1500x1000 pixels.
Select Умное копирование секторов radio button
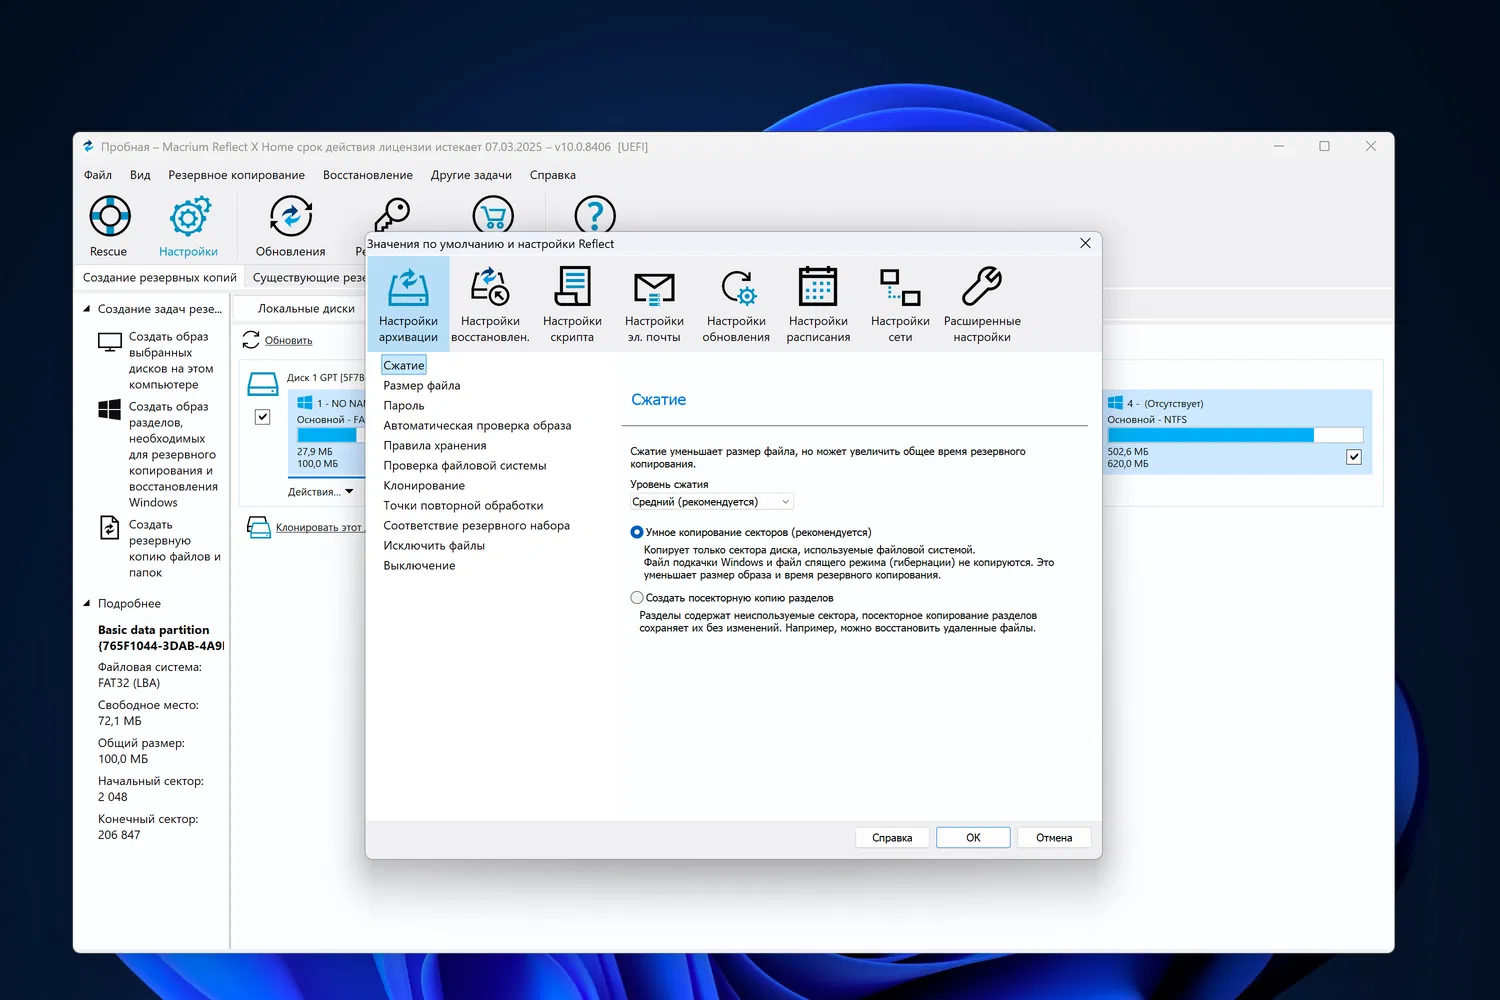(x=637, y=532)
